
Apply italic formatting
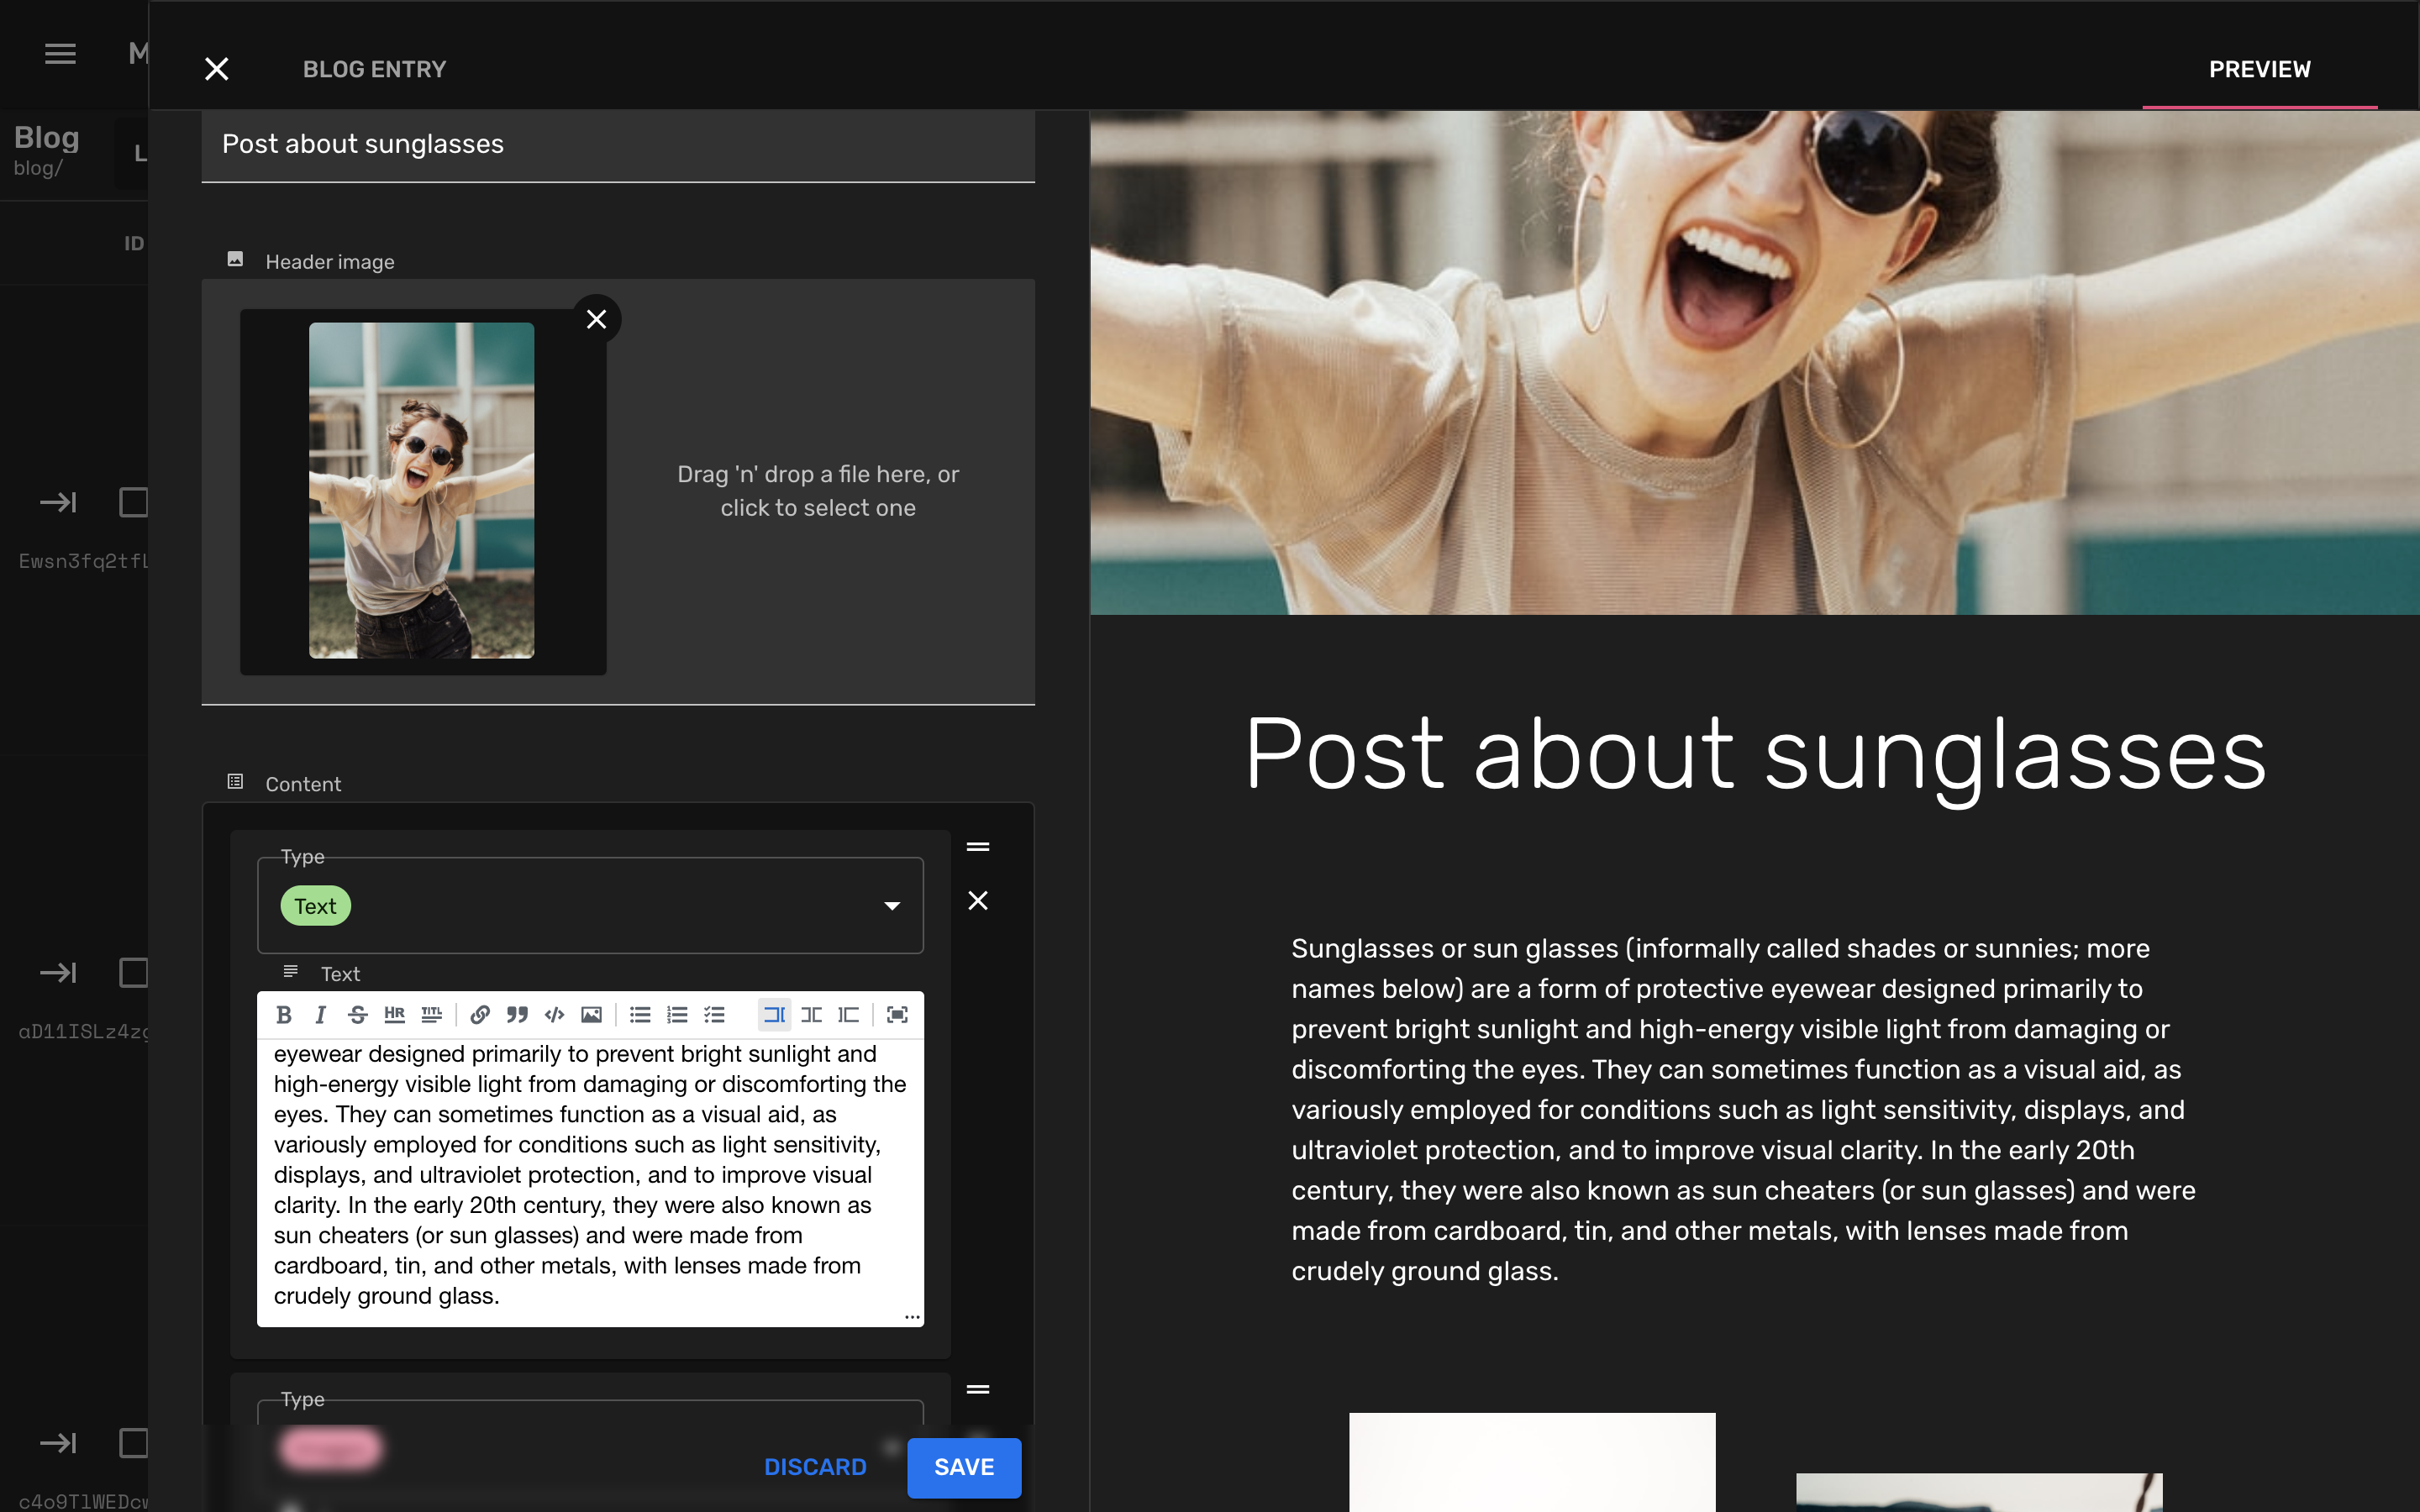point(320,1014)
